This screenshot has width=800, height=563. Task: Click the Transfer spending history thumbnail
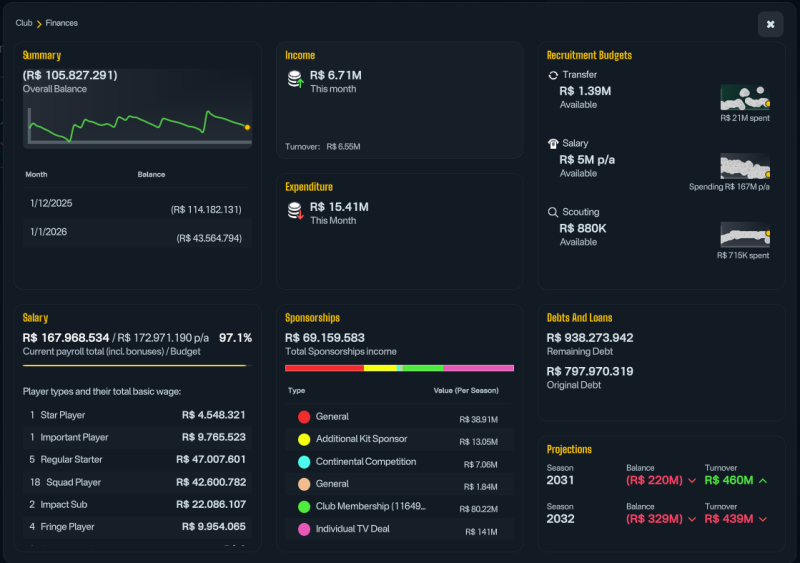tap(745, 97)
